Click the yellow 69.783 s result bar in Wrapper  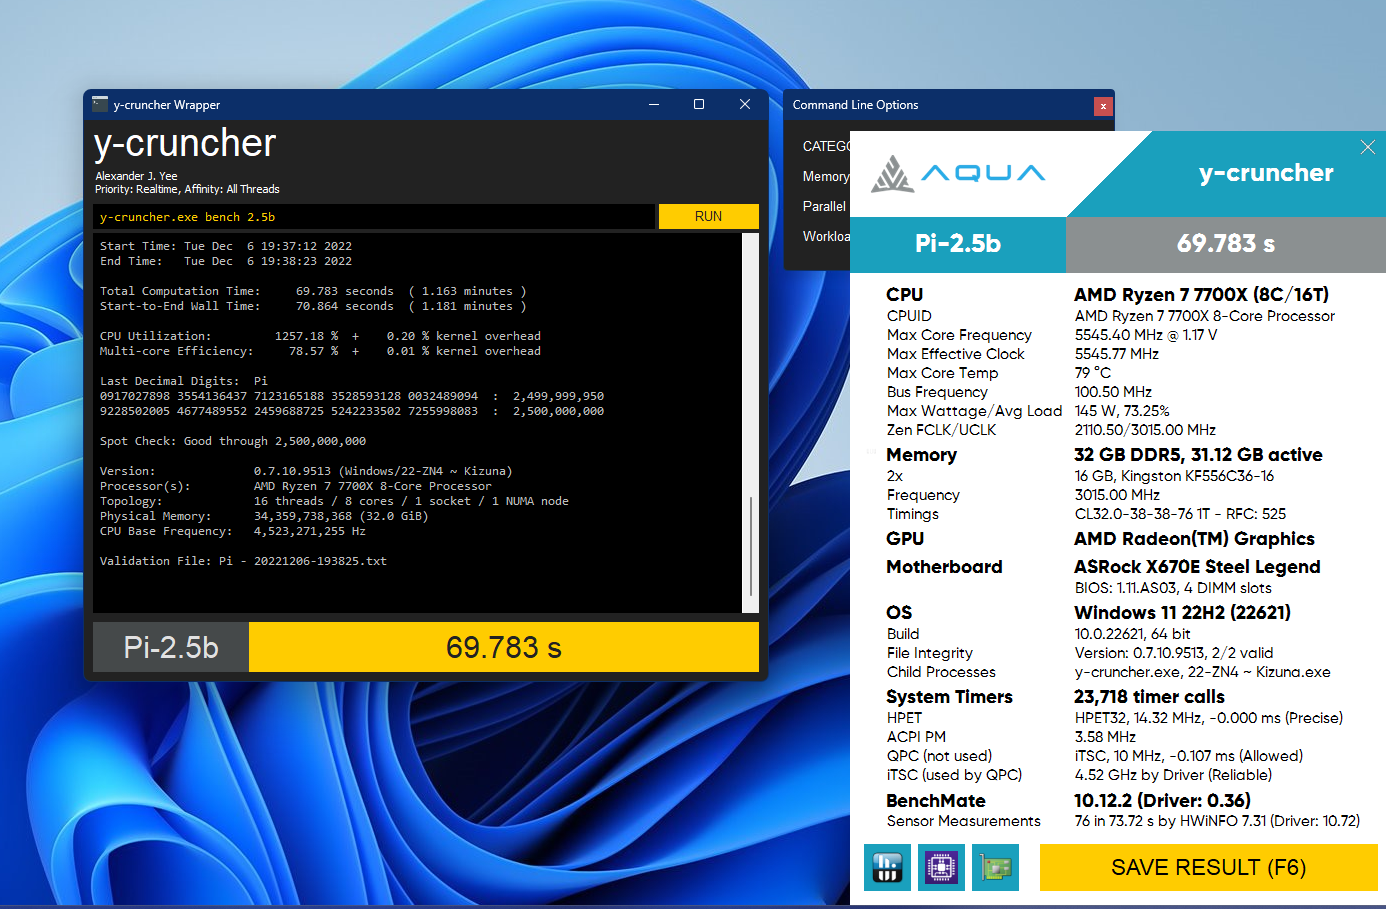[x=504, y=647]
